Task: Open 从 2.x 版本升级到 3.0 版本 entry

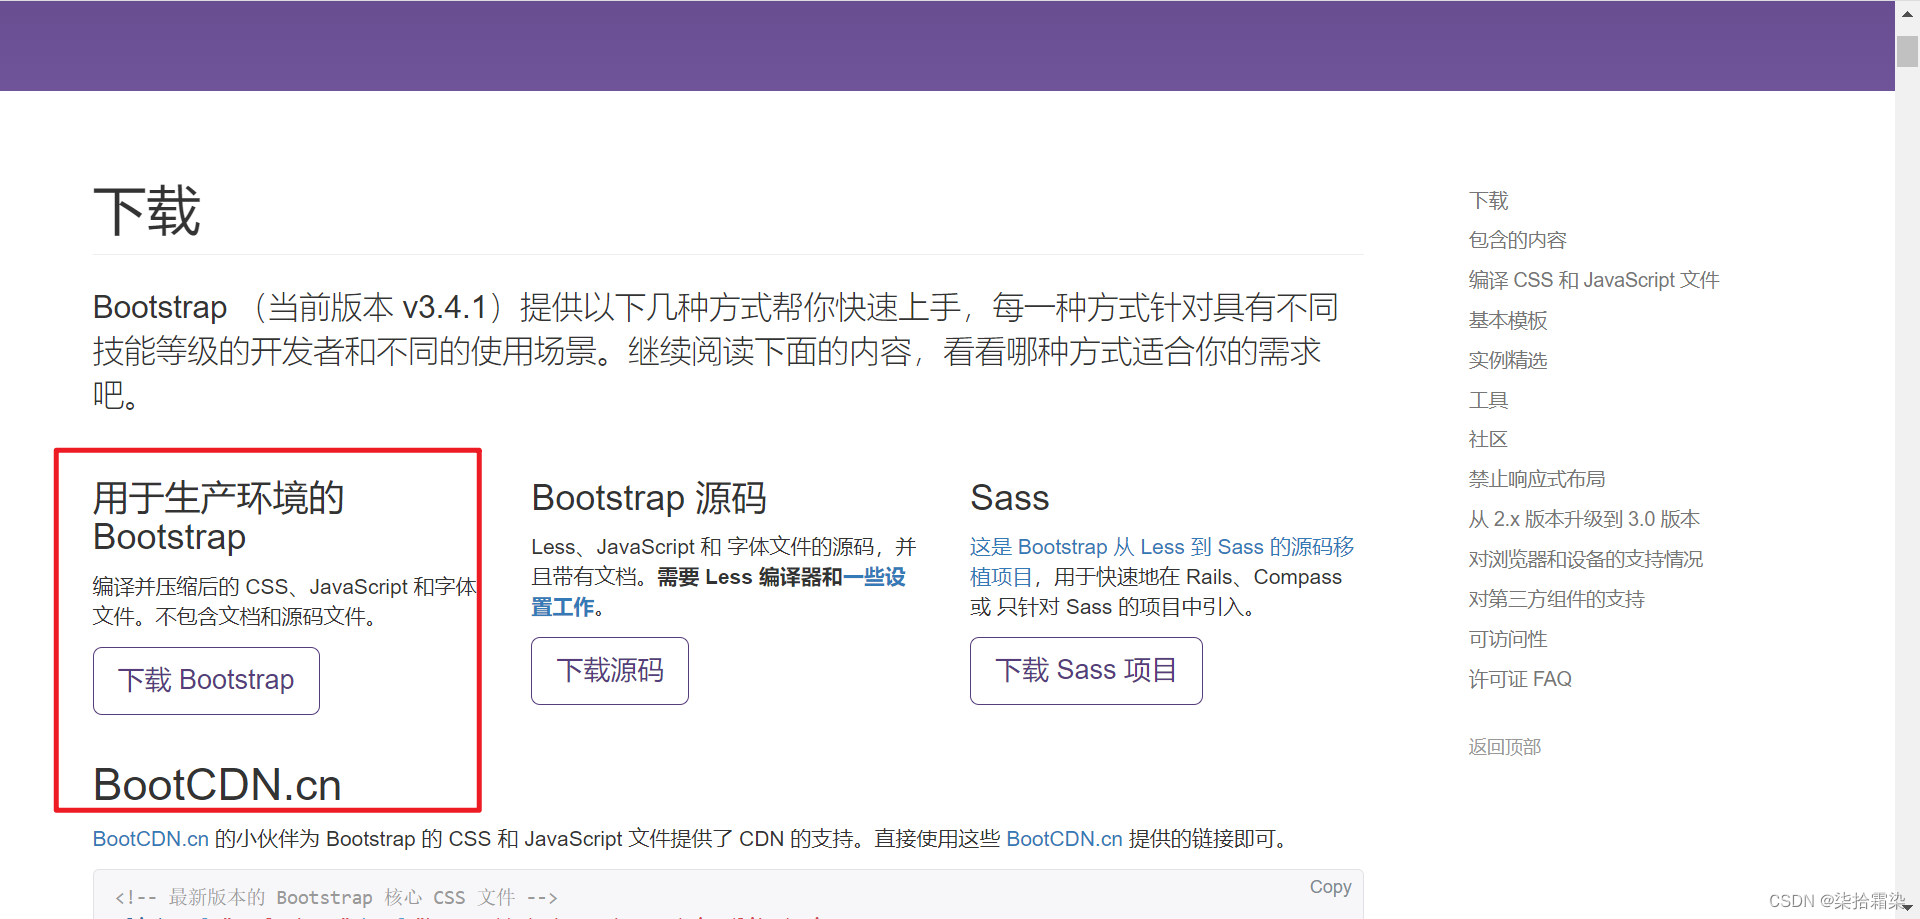Action: click(1584, 519)
